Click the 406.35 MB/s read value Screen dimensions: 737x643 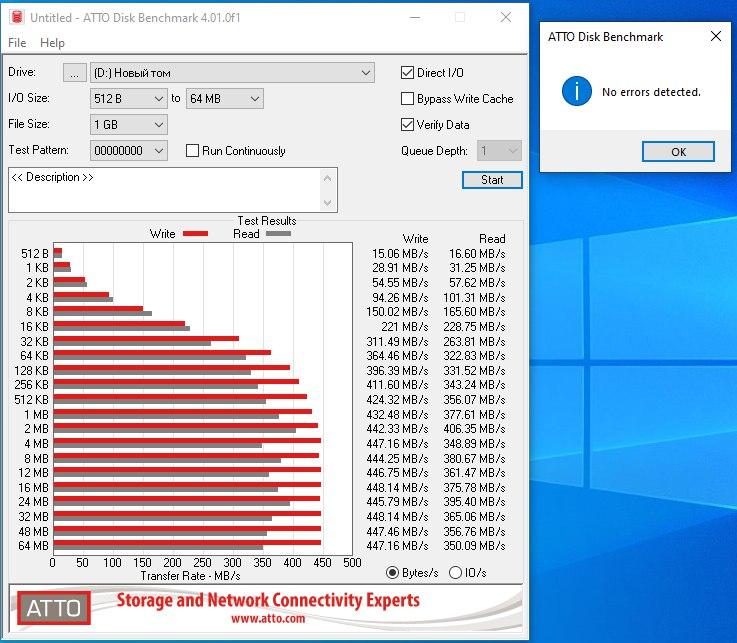click(474, 429)
